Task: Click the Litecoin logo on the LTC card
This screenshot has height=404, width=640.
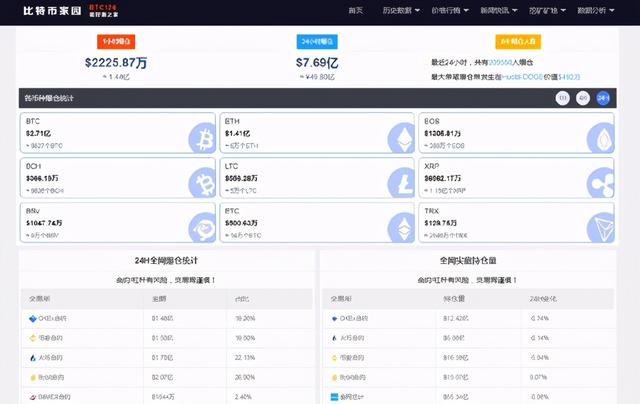Action: (401, 183)
